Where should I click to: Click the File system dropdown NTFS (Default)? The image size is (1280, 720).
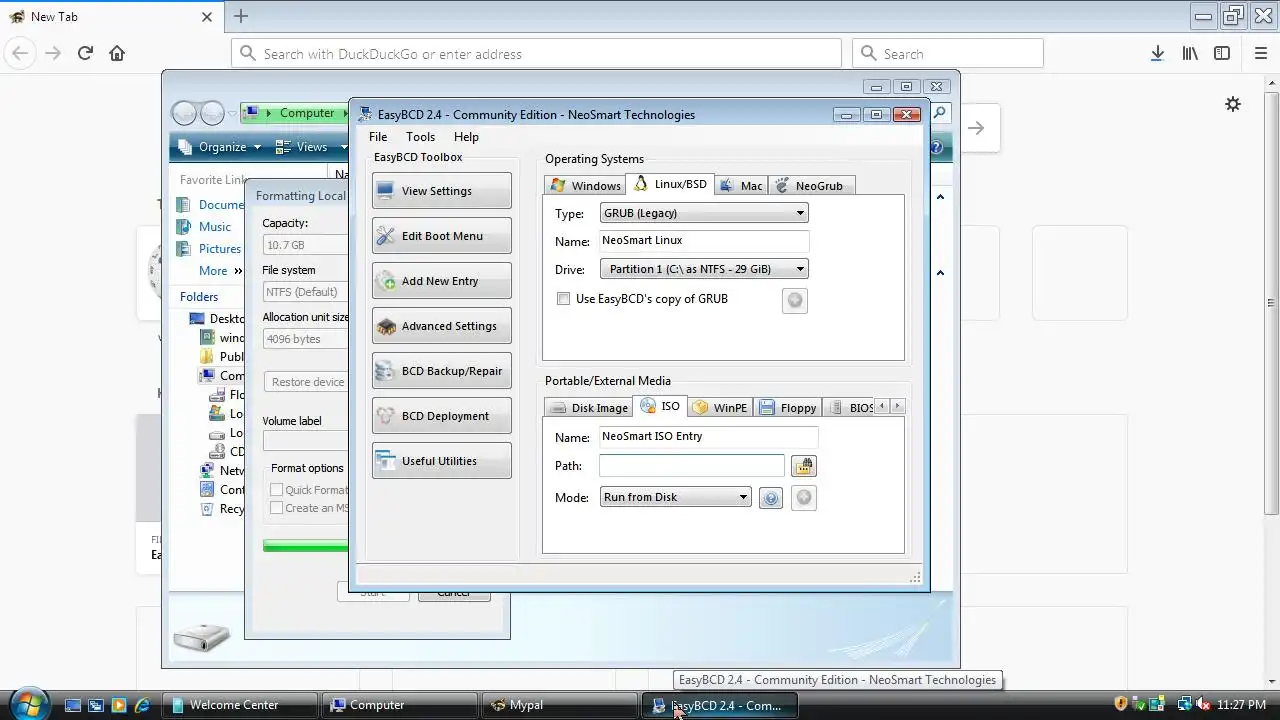305,292
